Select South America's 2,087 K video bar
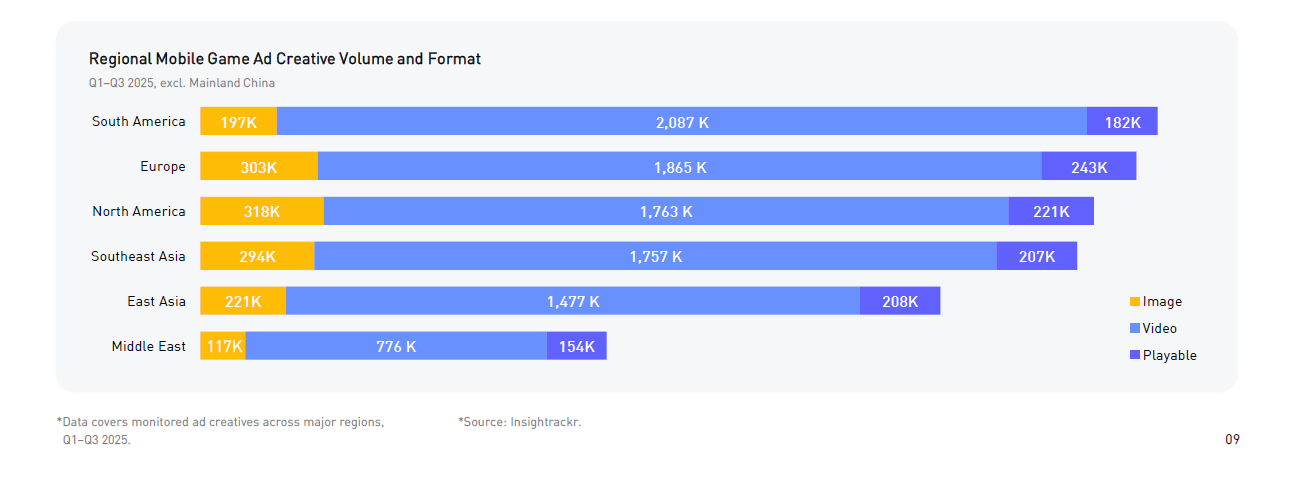Screen dimensions: 1293x483 point(682,122)
